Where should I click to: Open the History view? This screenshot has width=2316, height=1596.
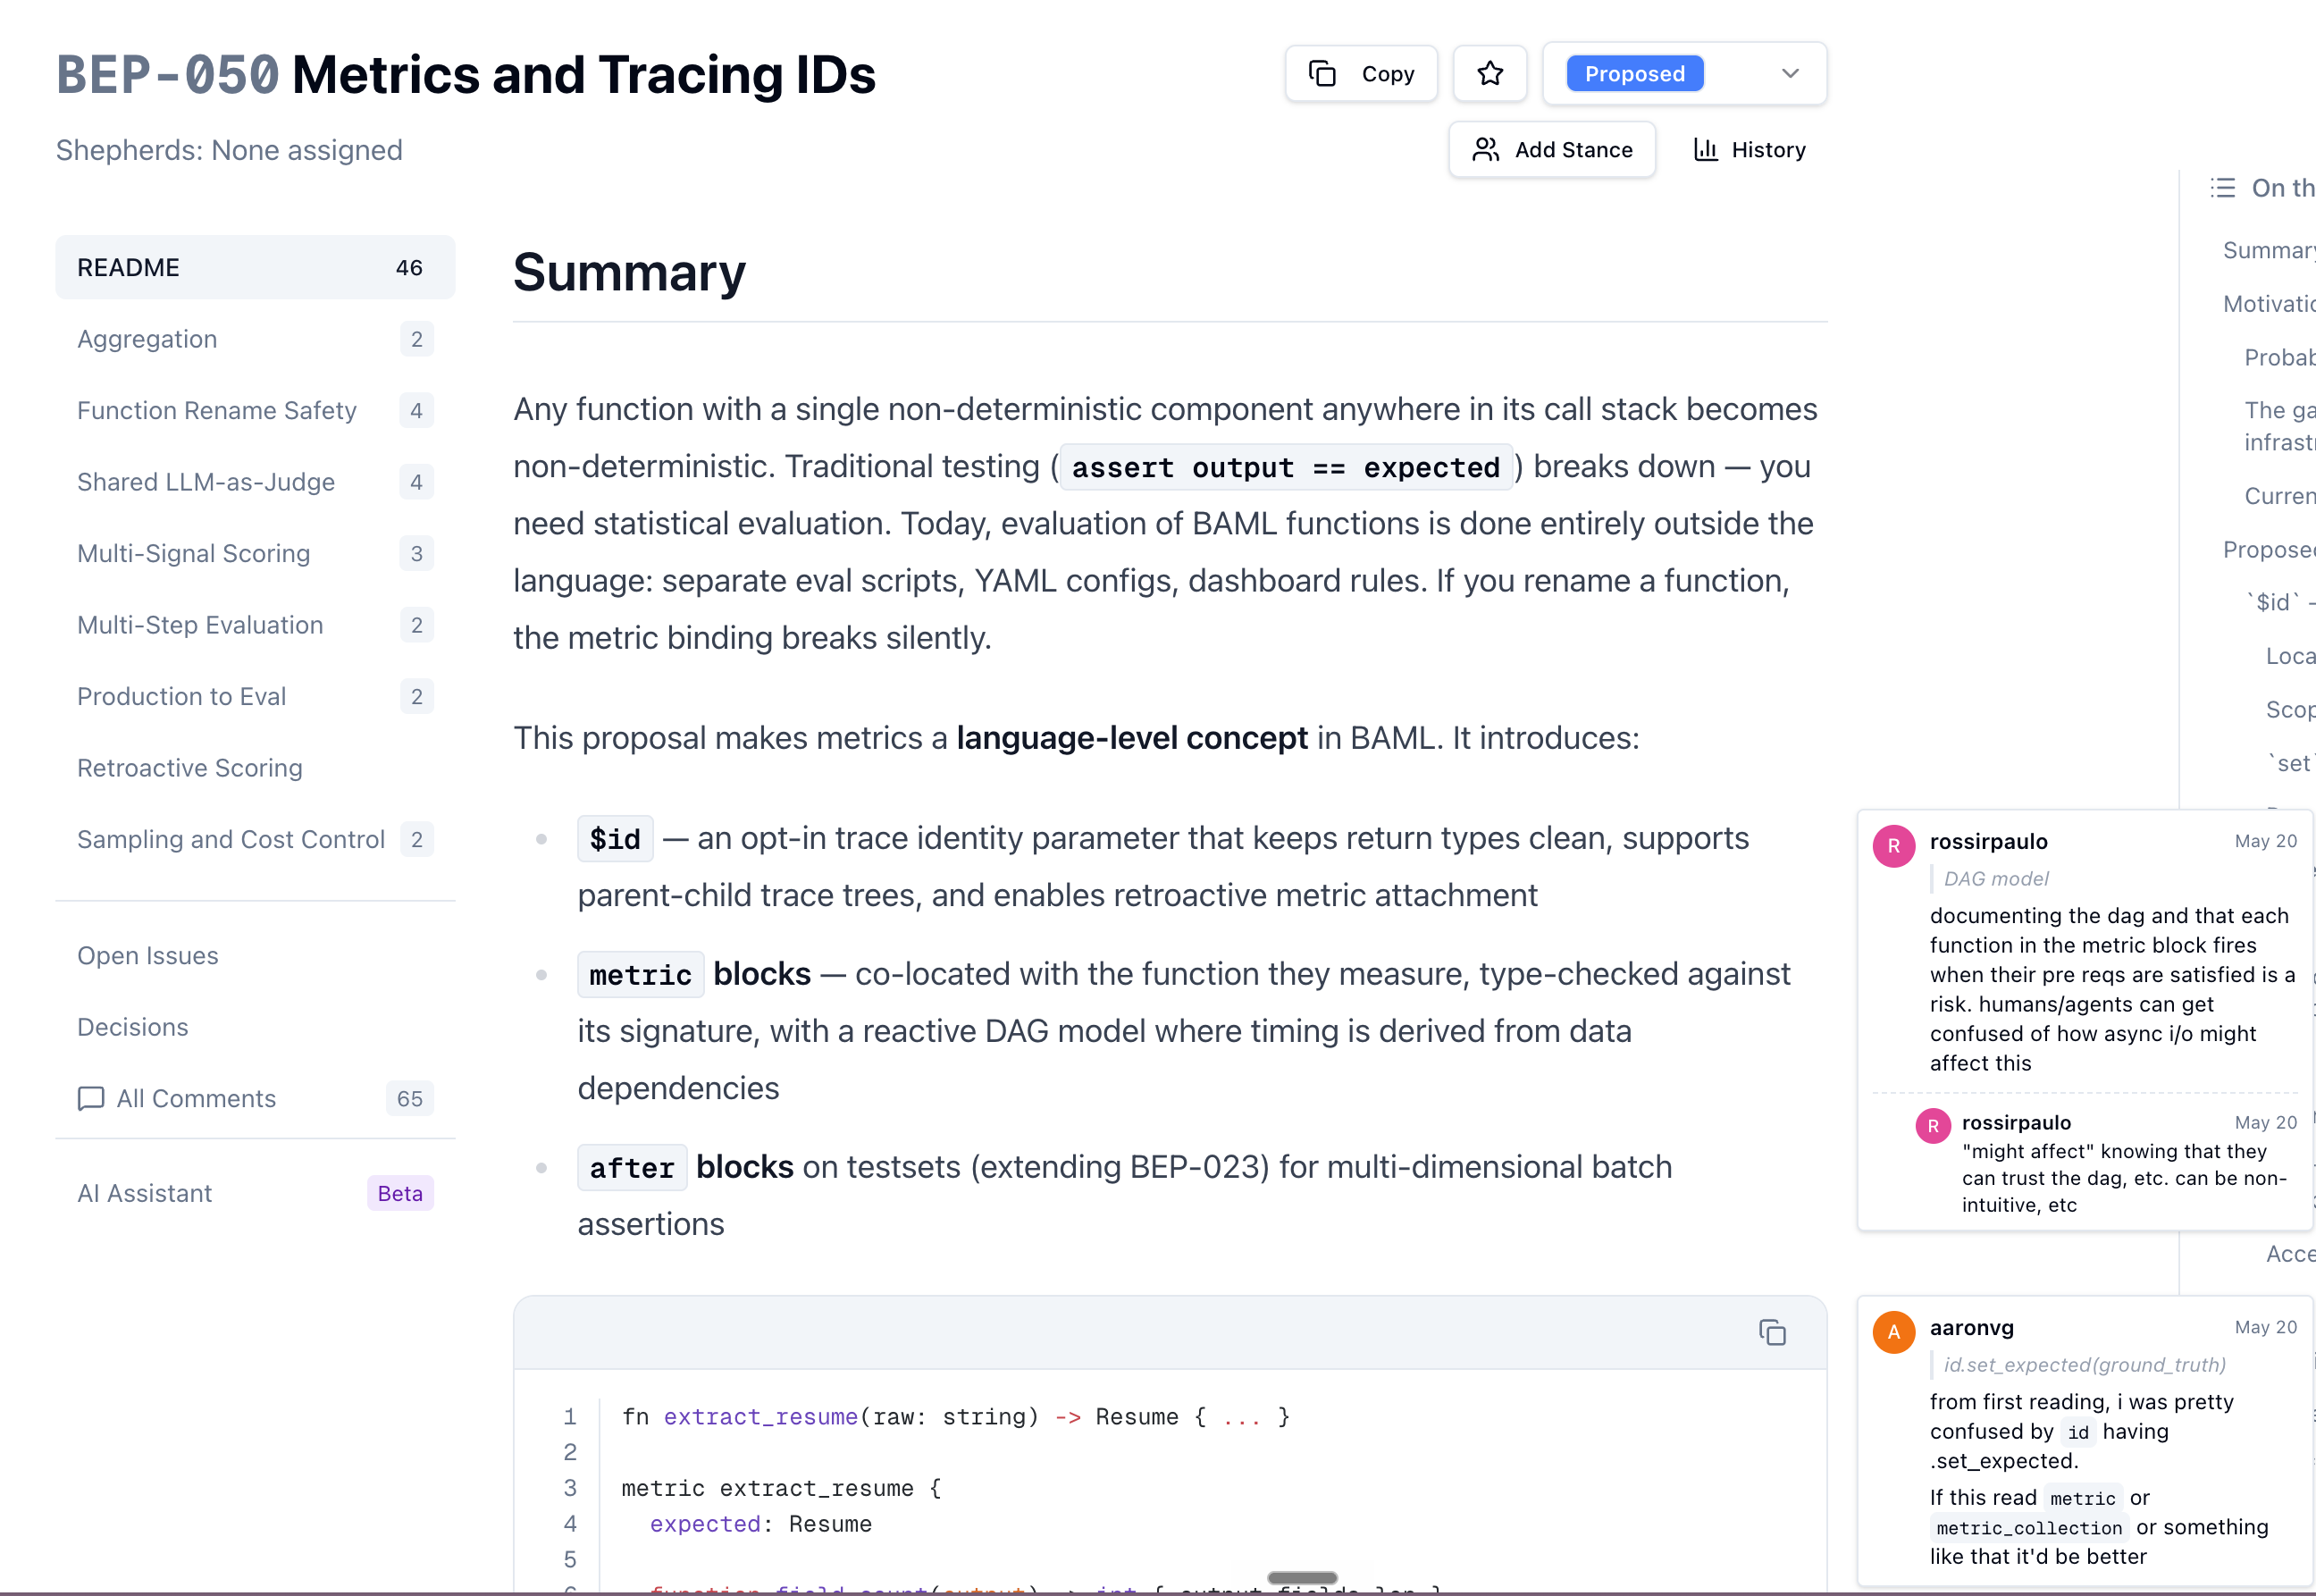1750,150
